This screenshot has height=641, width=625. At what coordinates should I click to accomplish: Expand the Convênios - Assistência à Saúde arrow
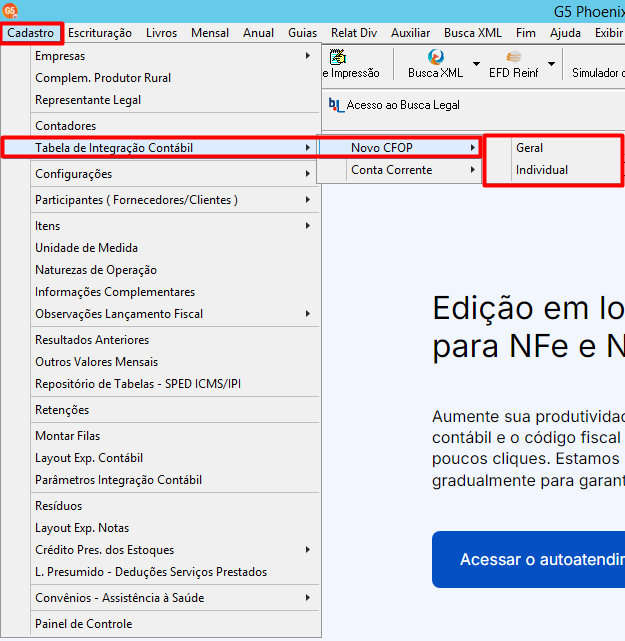point(308,598)
